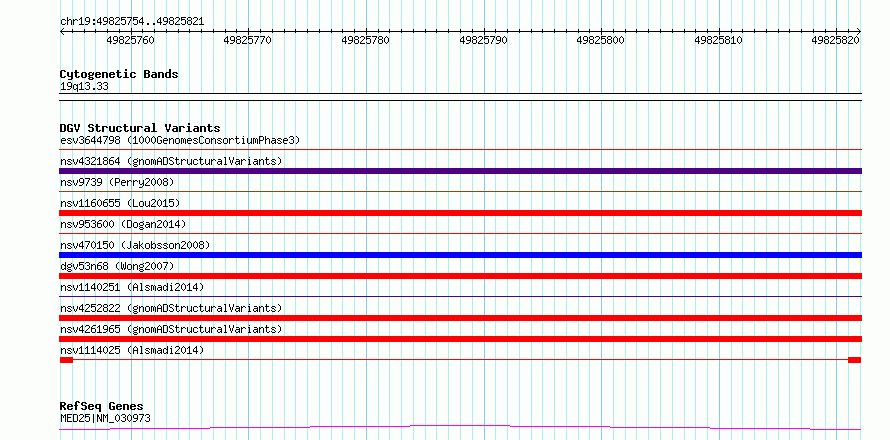Click right end block of nsv1114025
890x440 pixels.
click(854, 360)
